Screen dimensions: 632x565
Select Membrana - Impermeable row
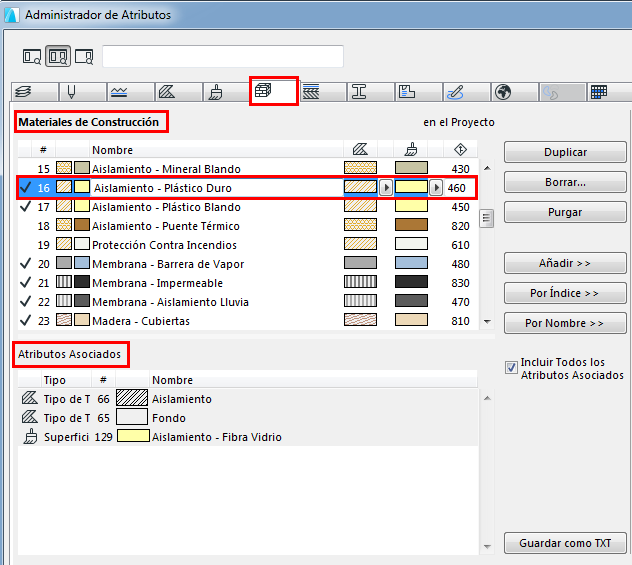[x=247, y=282]
